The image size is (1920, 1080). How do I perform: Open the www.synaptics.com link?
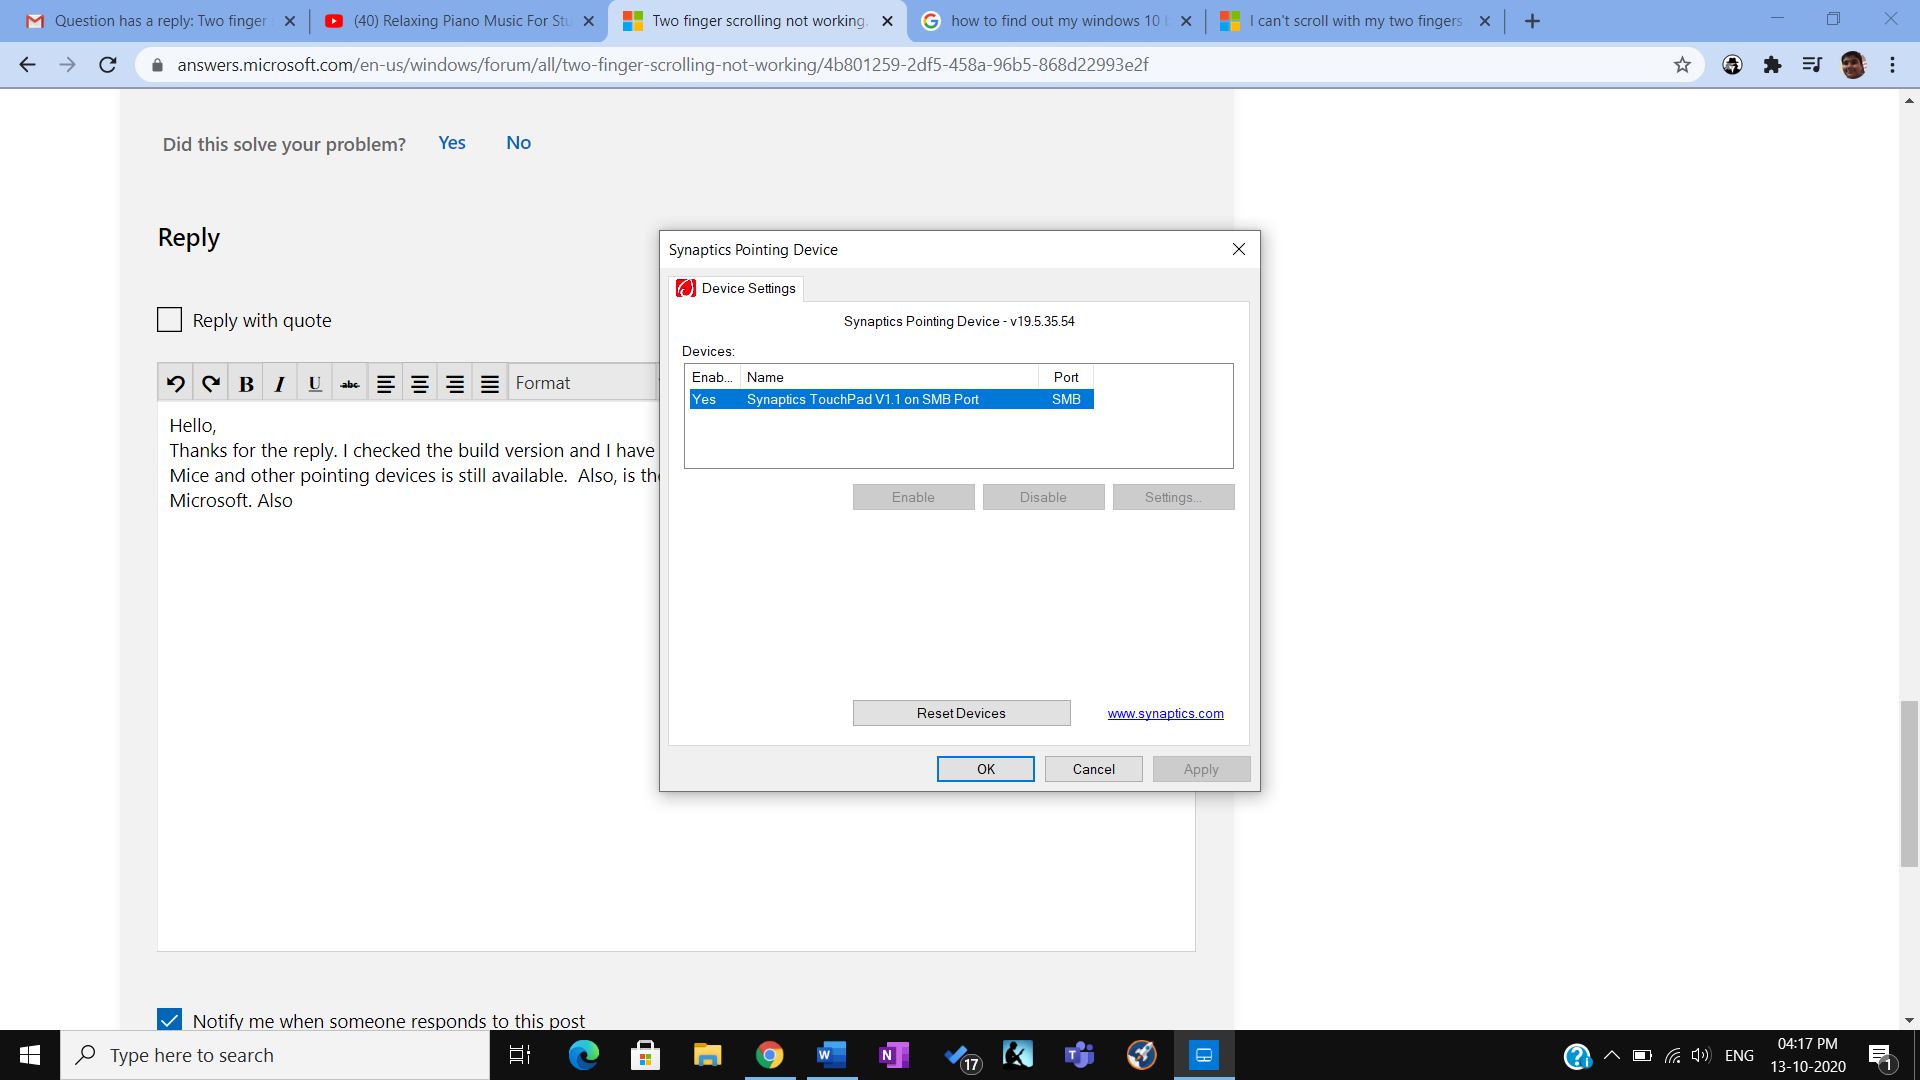(x=1165, y=713)
